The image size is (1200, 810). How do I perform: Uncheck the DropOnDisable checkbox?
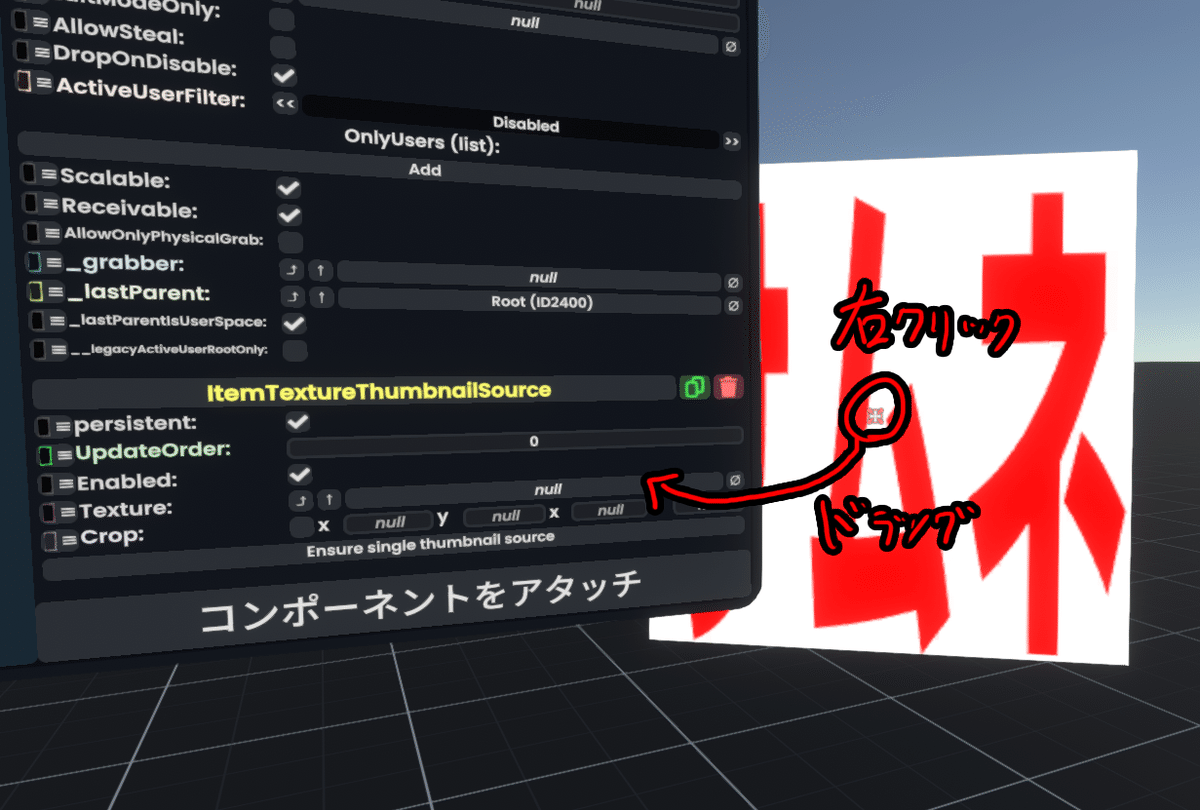click(284, 75)
